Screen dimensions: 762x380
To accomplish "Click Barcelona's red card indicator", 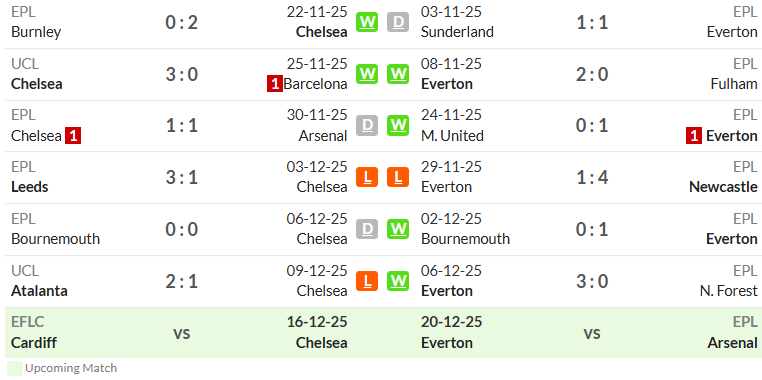I will click(275, 84).
